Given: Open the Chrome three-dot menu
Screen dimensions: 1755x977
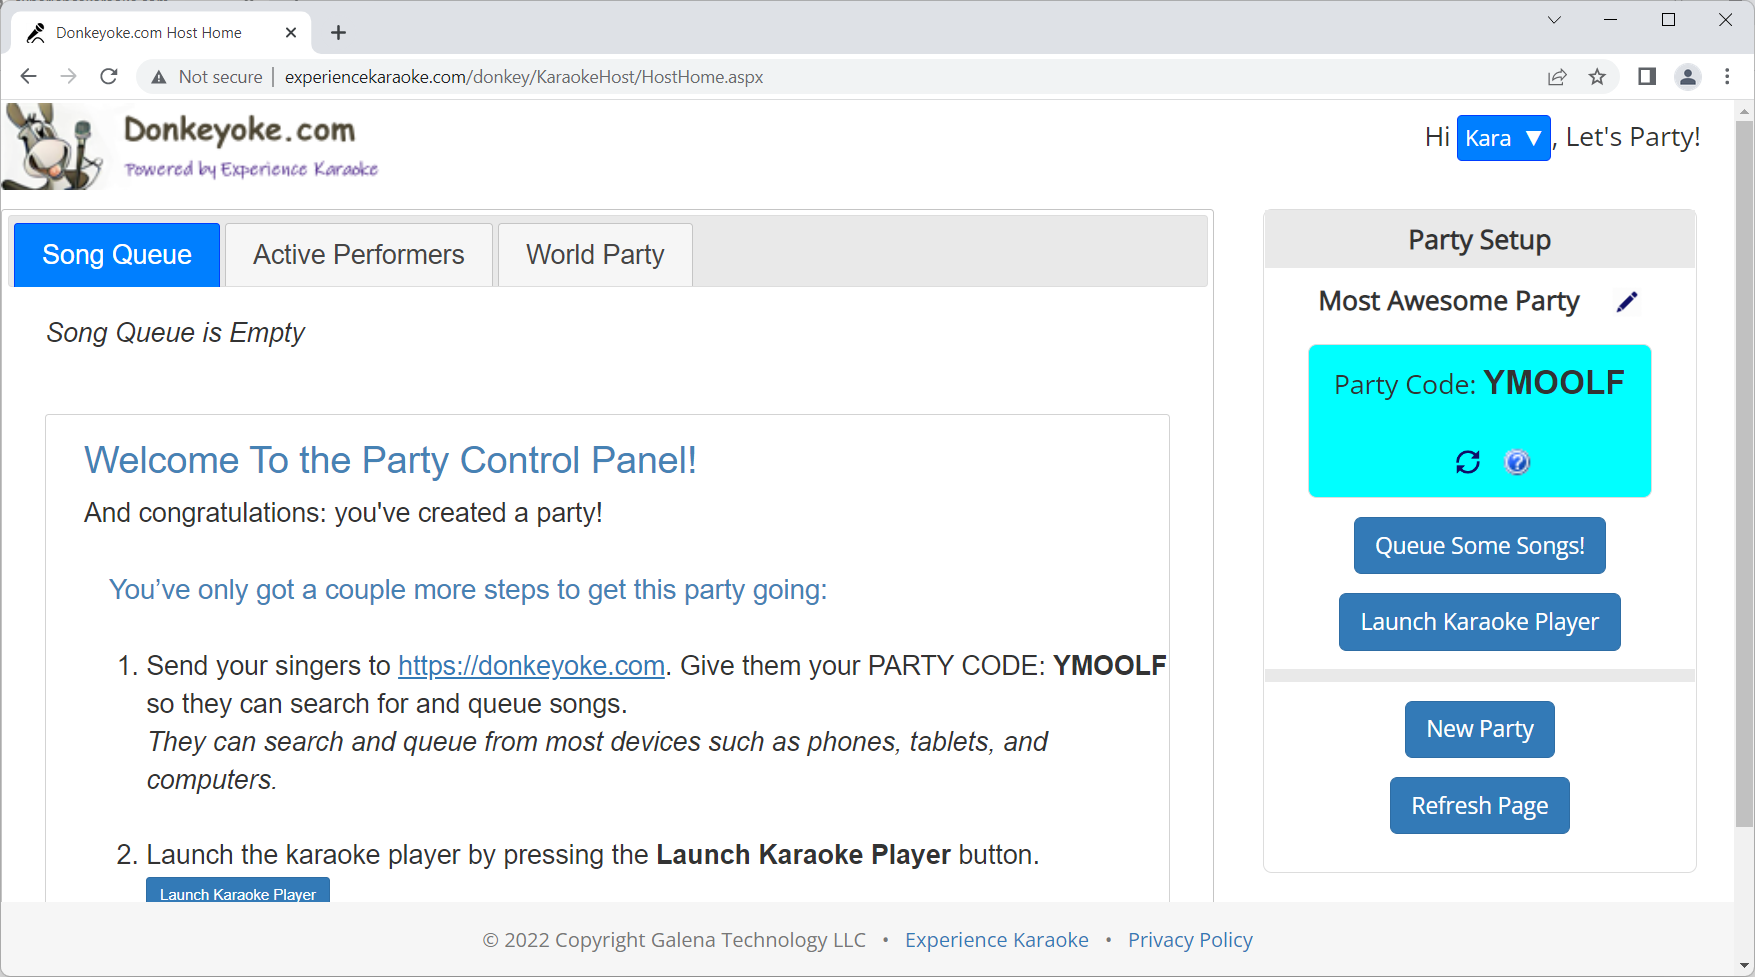Looking at the screenshot, I should click(1727, 77).
